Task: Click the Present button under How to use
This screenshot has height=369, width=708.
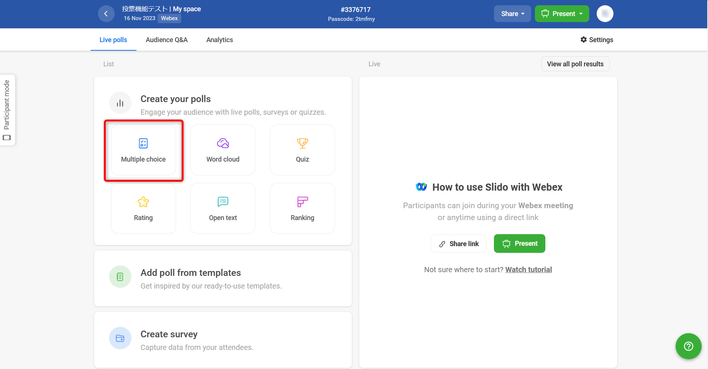Action: coord(519,243)
